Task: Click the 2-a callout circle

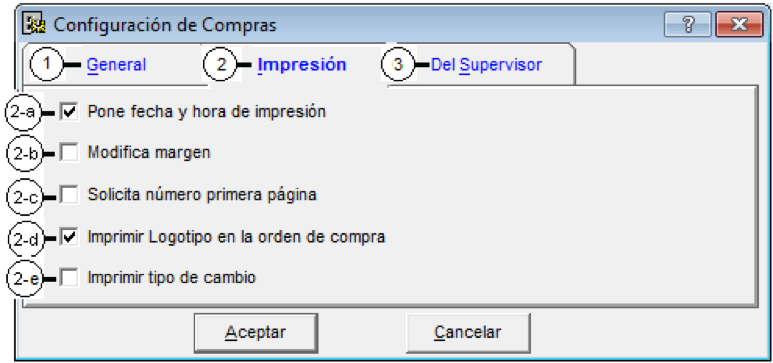Action: coord(24,112)
